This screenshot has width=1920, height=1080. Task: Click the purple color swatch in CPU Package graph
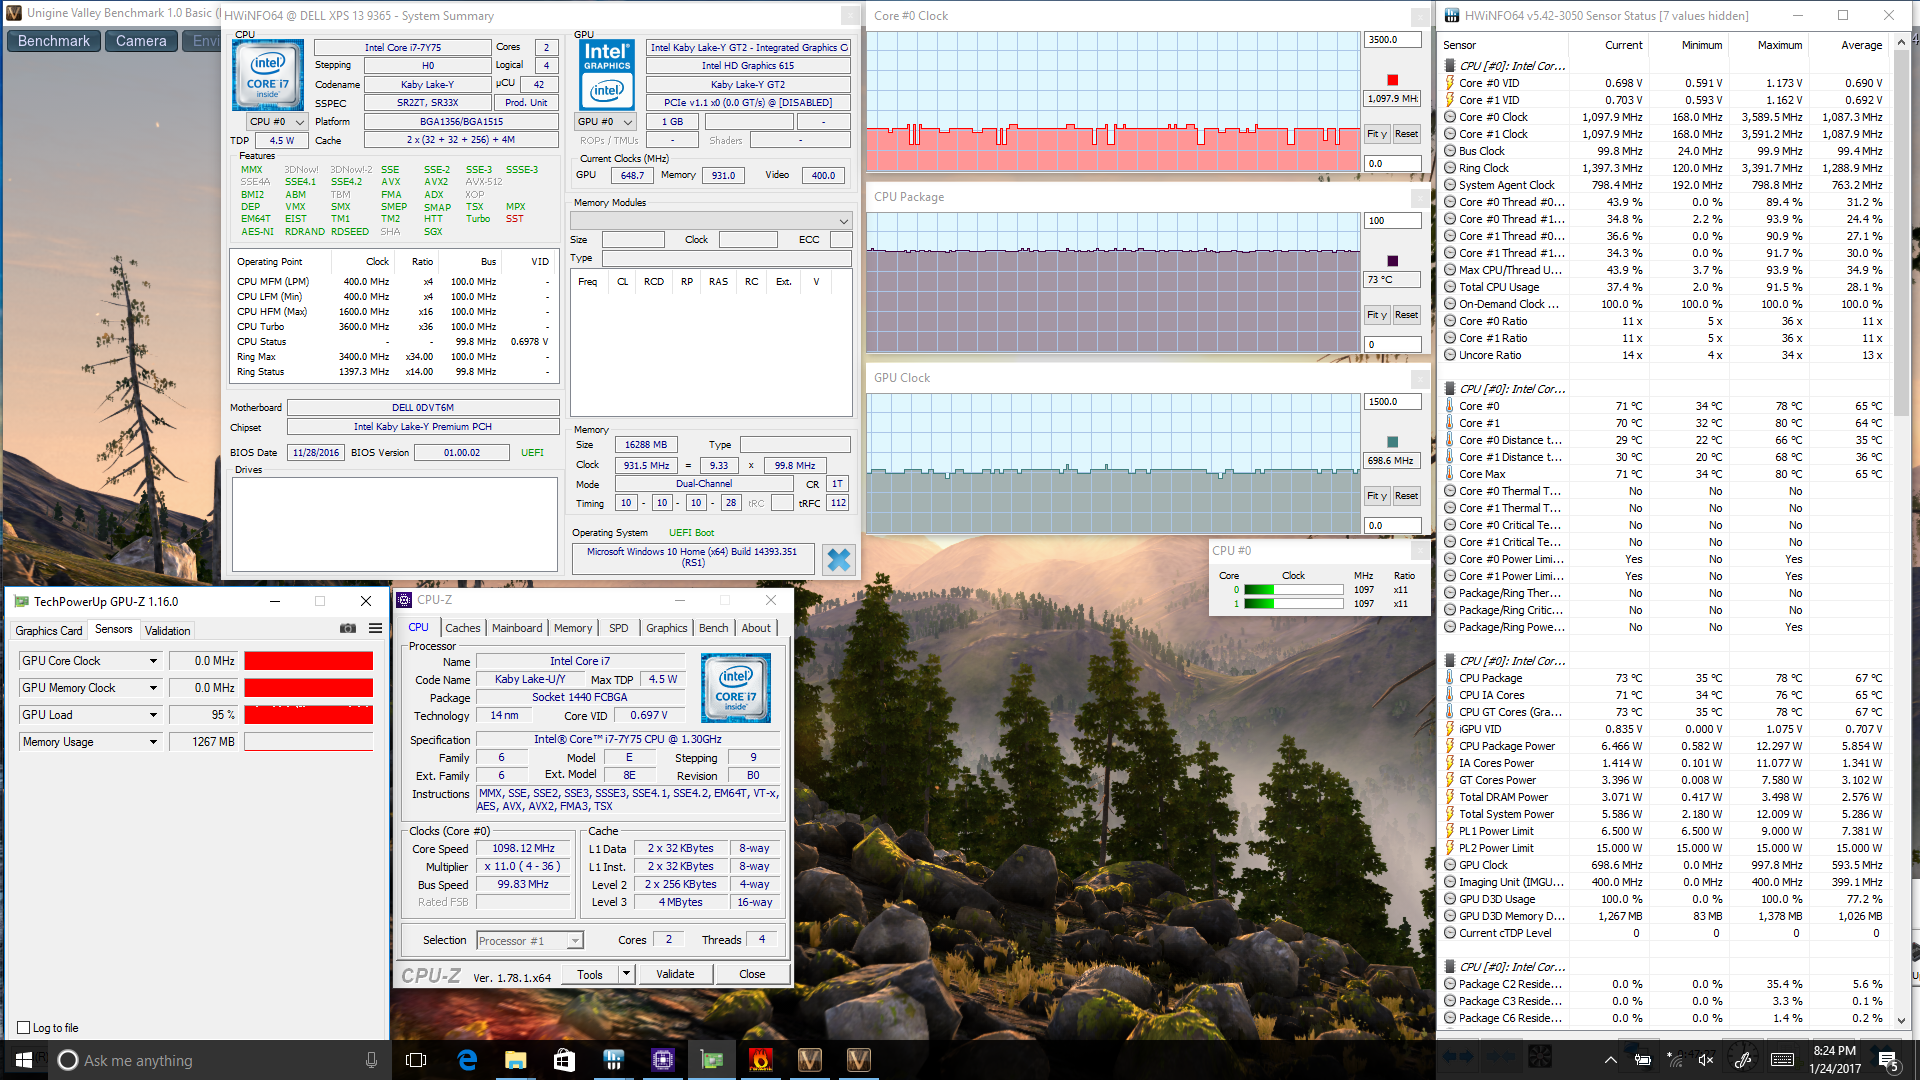(x=1392, y=261)
